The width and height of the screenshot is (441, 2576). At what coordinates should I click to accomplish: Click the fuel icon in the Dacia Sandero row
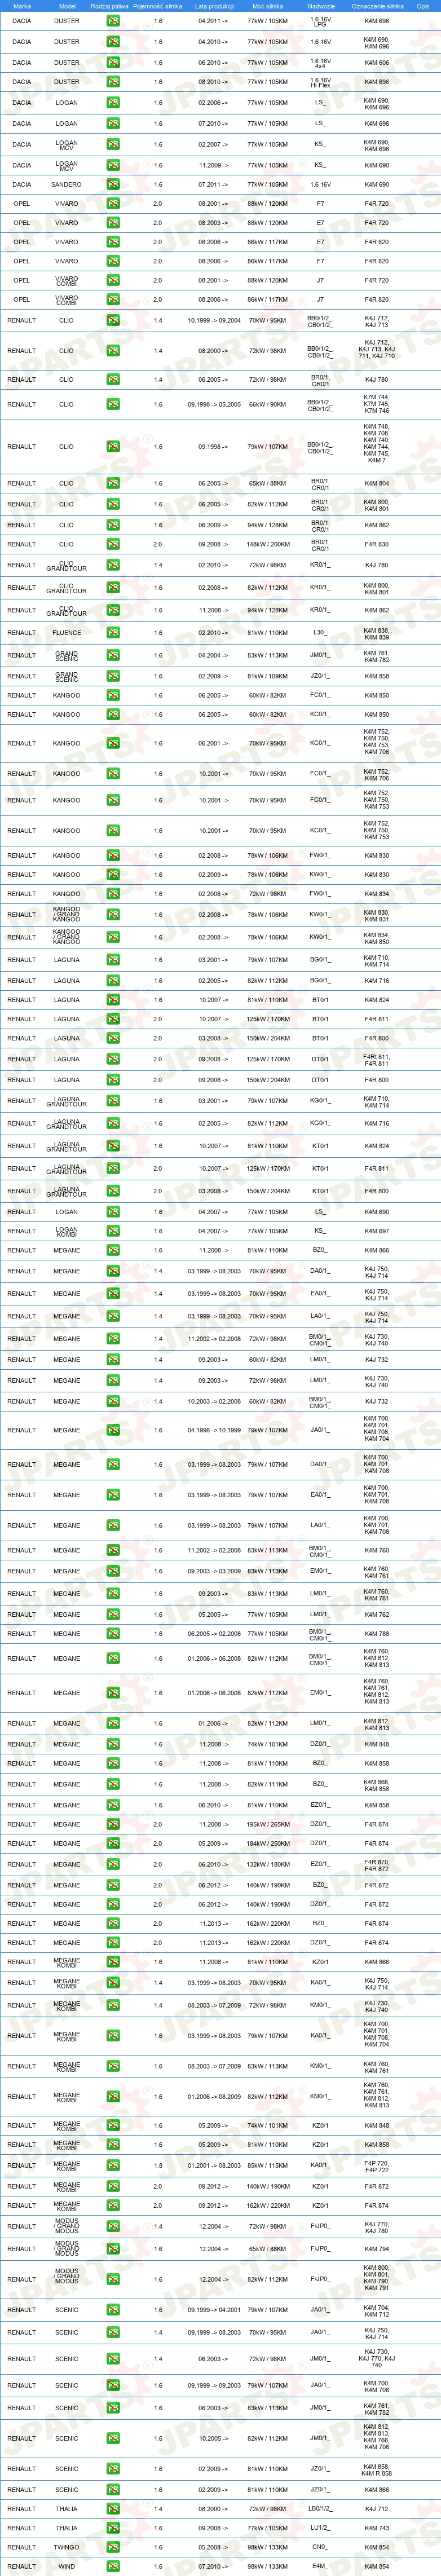point(113,185)
